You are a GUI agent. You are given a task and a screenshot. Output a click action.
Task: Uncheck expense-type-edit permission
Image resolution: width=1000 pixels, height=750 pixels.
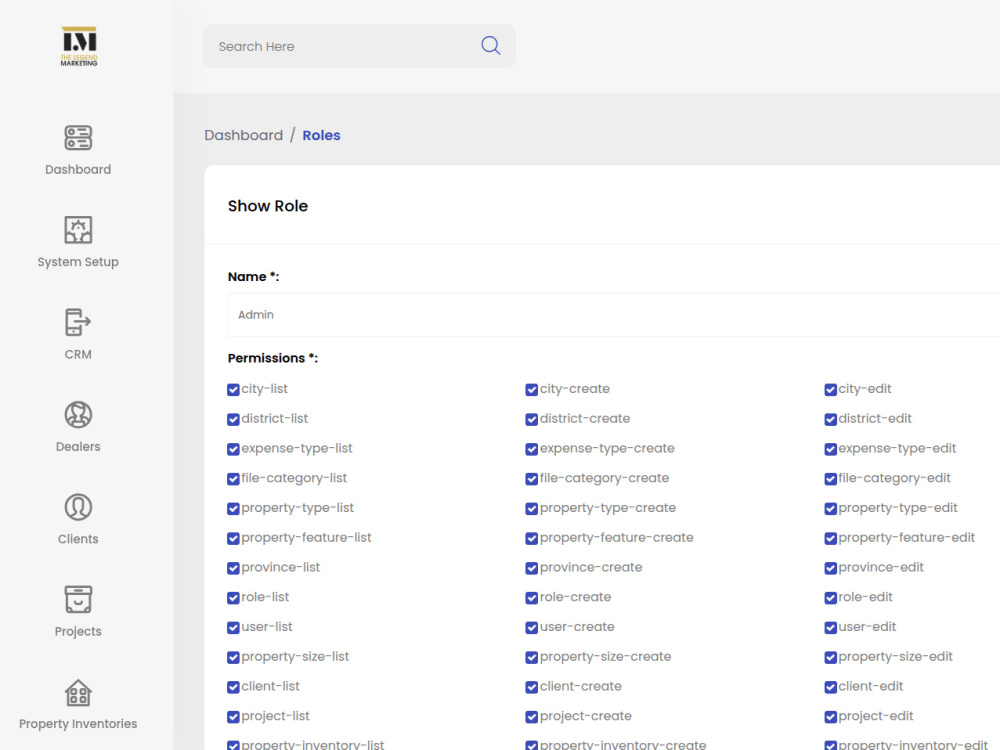click(x=830, y=449)
